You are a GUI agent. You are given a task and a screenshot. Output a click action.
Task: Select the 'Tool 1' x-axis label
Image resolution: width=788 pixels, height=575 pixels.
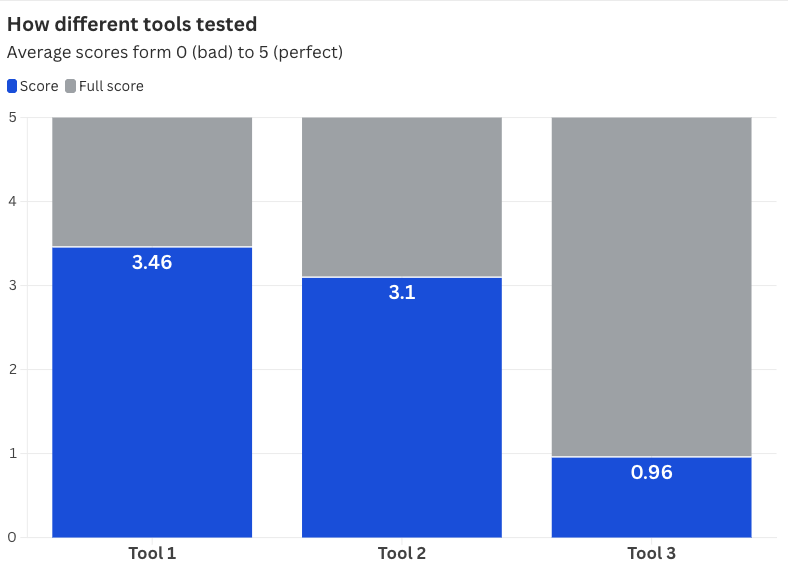click(x=152, y=553)
